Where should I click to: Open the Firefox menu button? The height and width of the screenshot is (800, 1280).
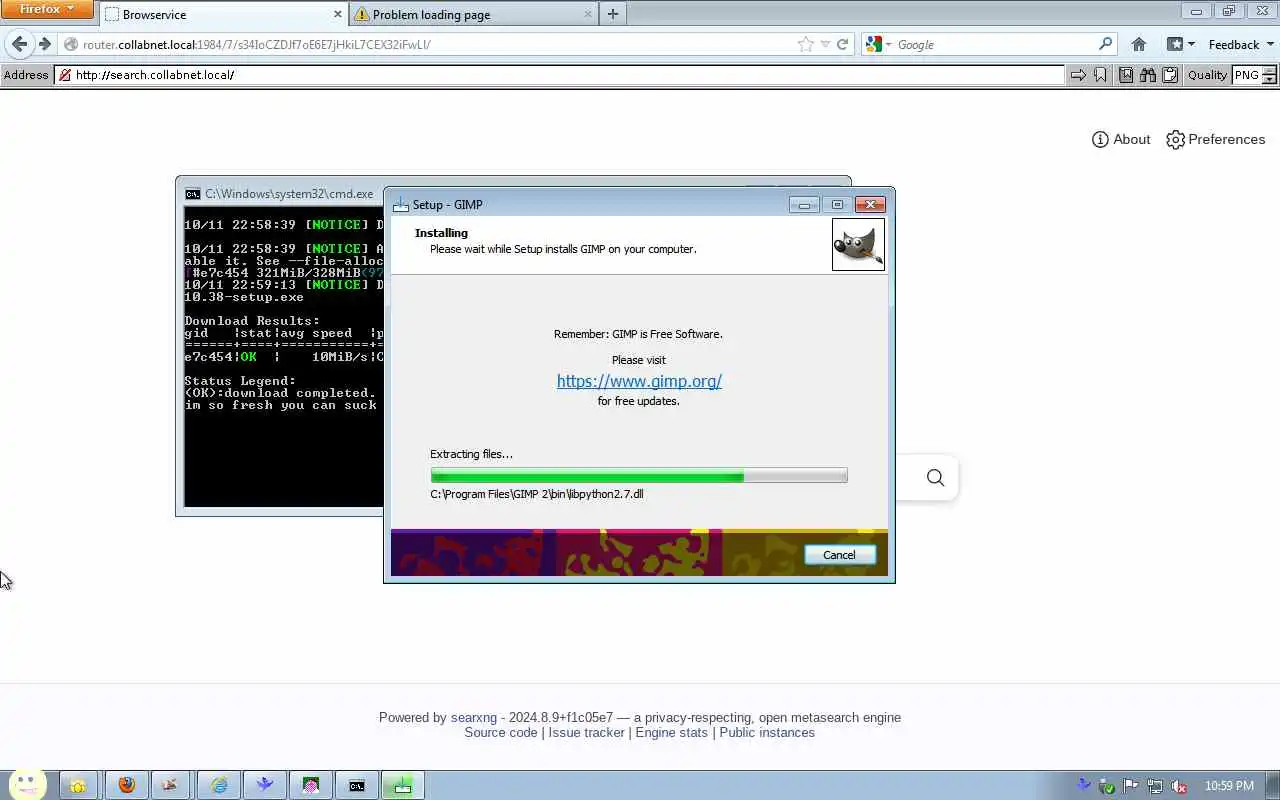(47, 9)
